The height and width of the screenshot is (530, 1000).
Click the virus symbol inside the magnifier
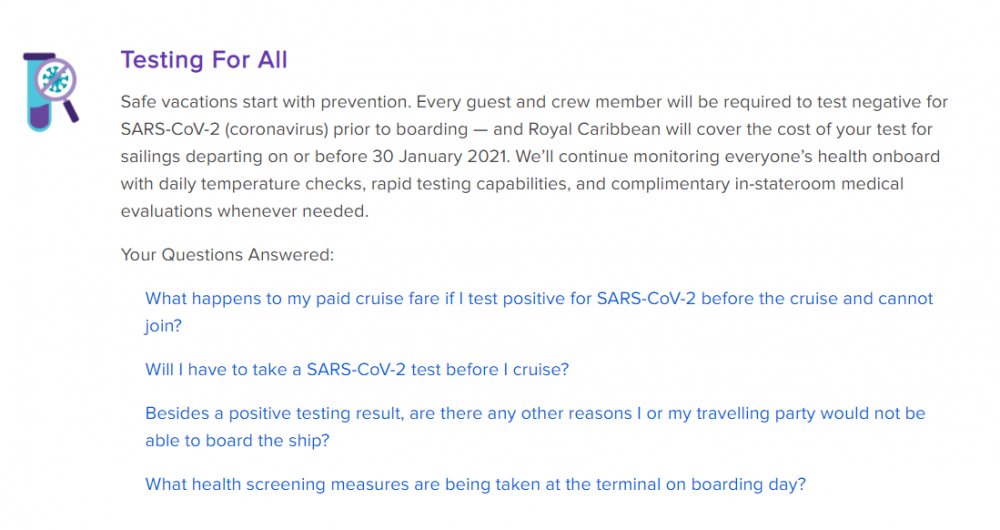55,80
